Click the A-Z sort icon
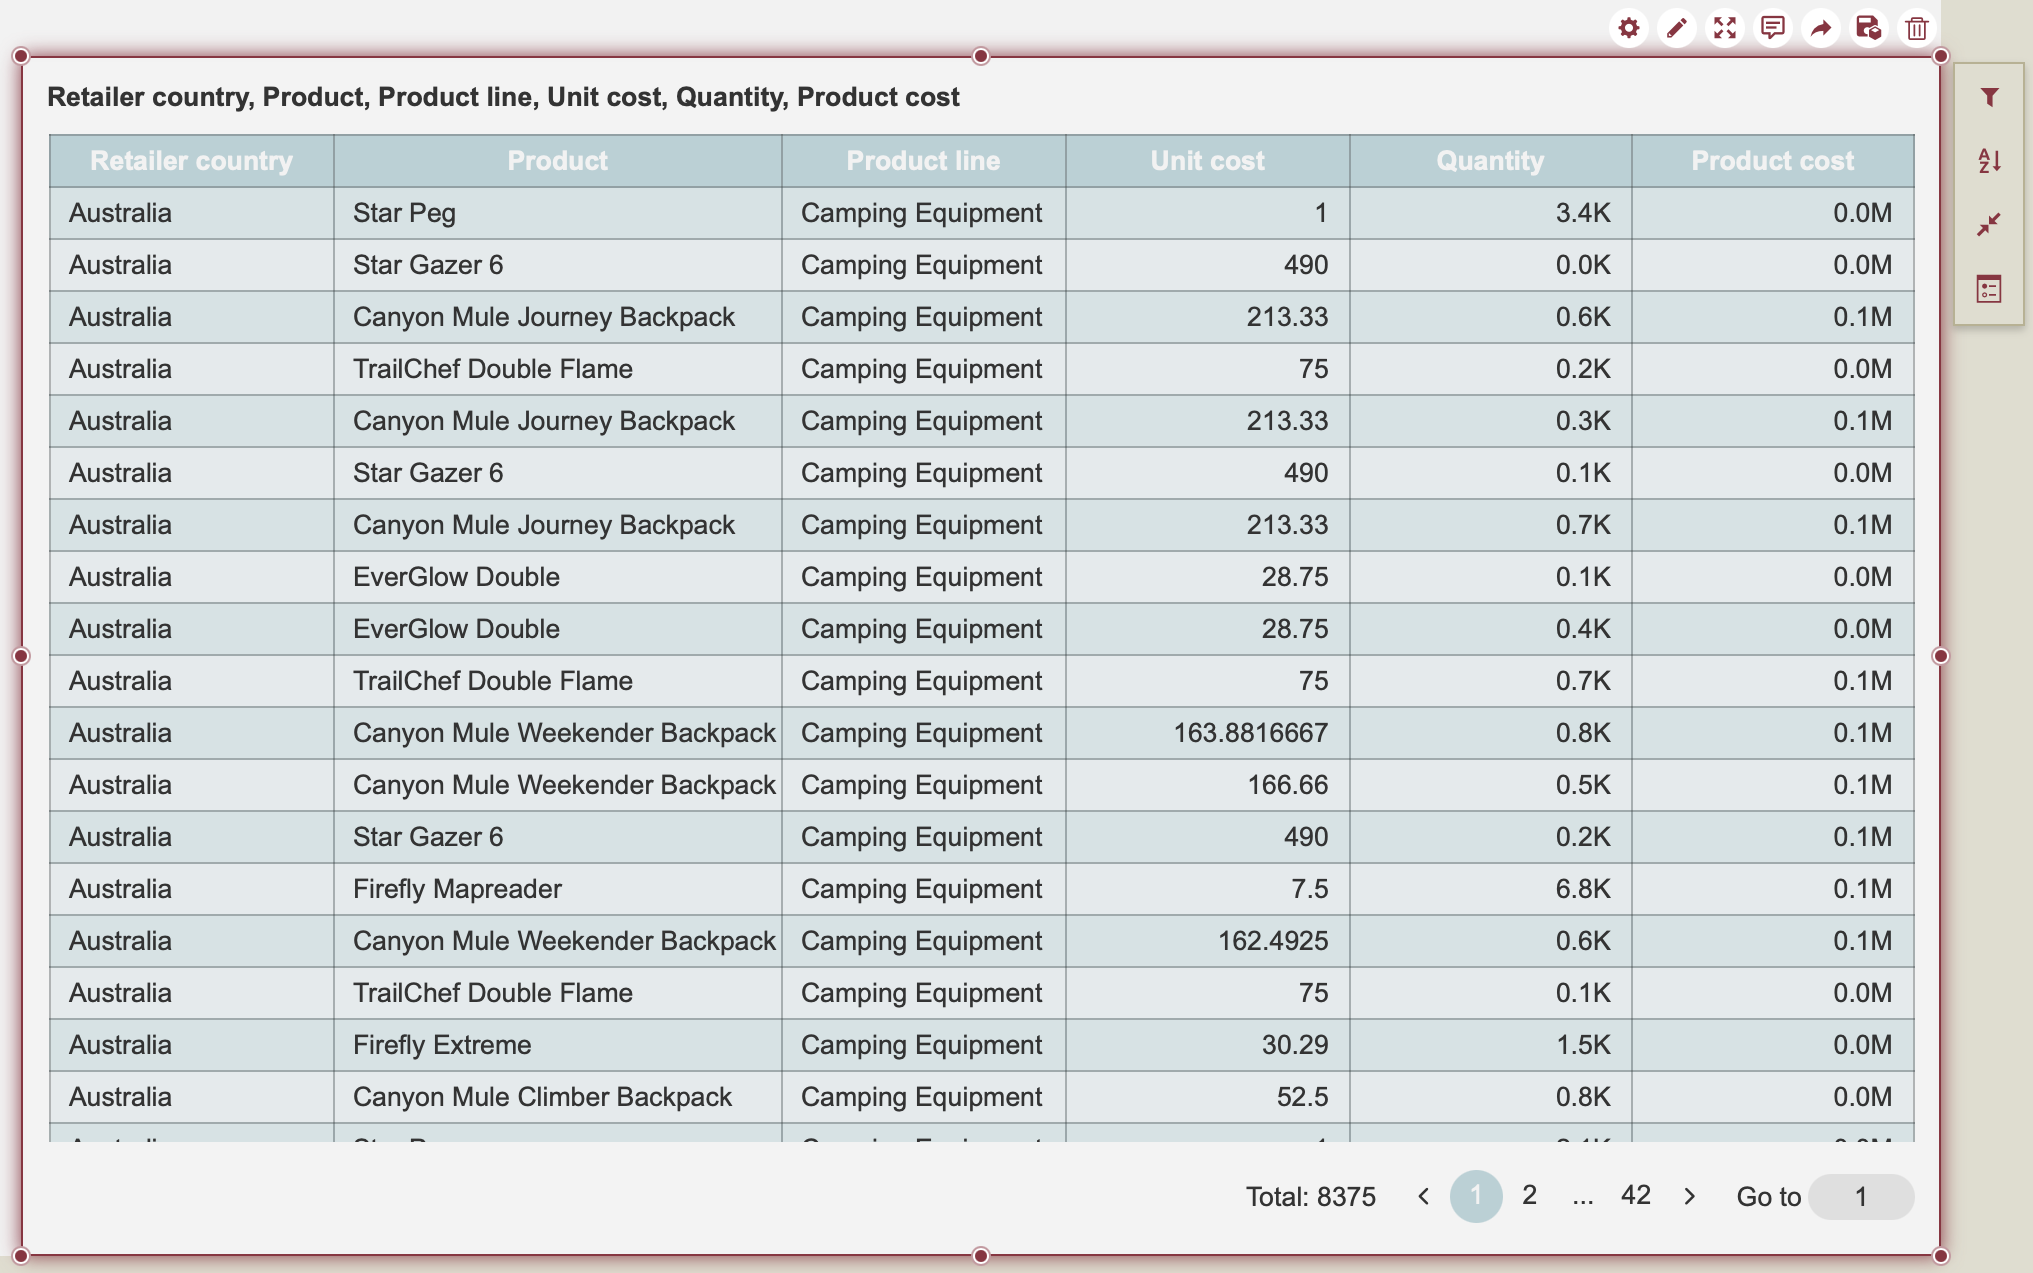The width and height of the screenshot is (2033, 1273). click(1989, 161)
